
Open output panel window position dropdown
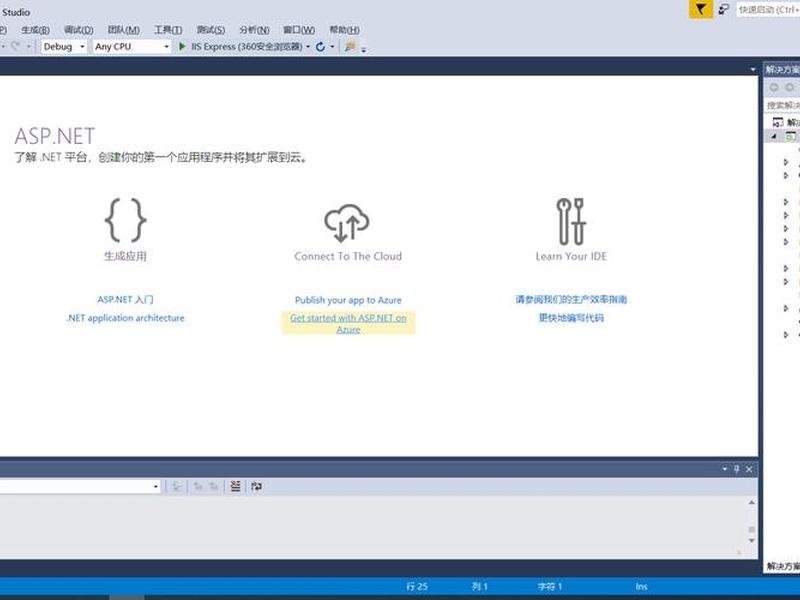[724, 468]
